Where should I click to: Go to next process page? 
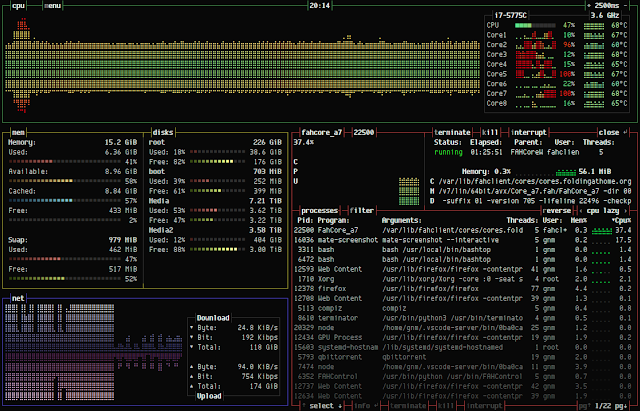[621, 406]
